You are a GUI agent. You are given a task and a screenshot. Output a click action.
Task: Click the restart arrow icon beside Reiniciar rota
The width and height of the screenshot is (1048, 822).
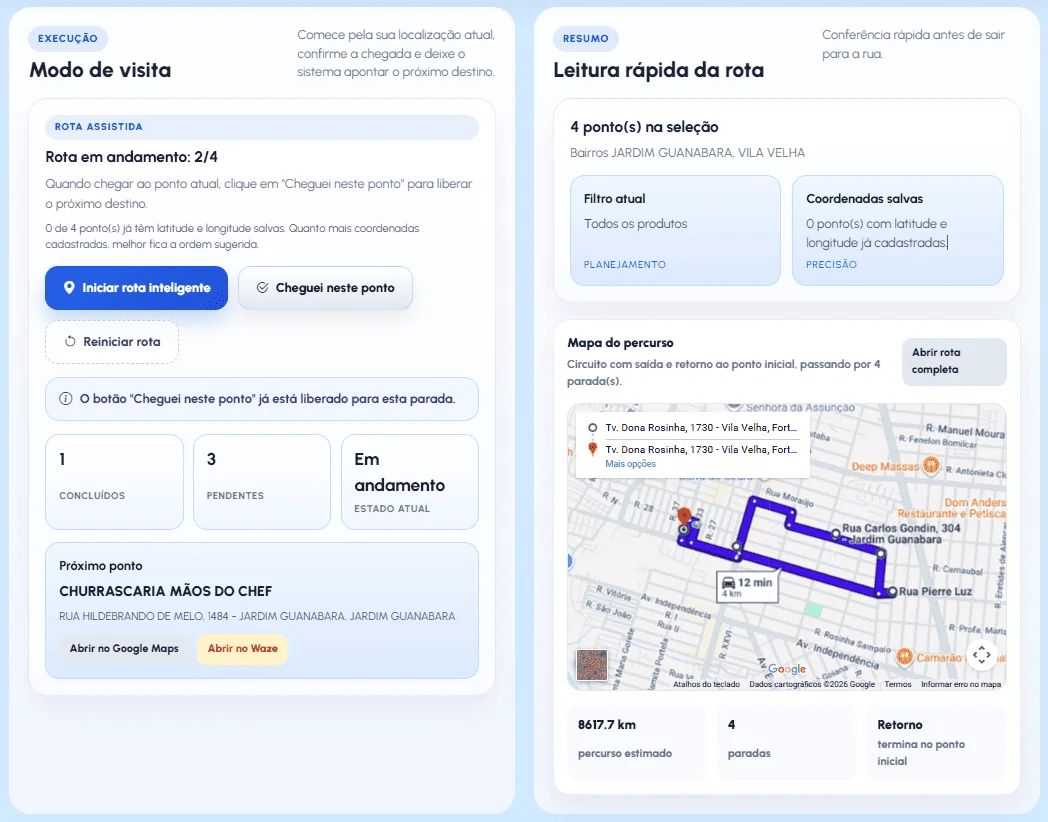tap(70, 341)
